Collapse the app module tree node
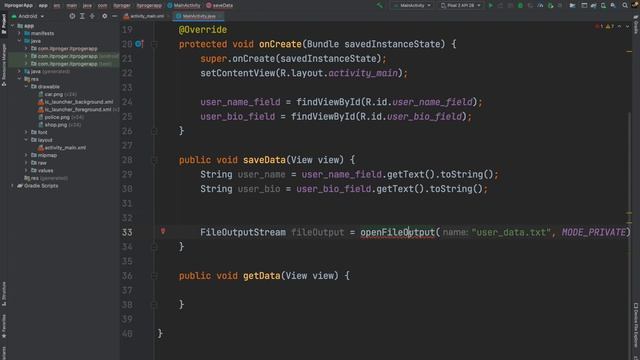The height and width of the screenshot is (360, 640). pyautogui.click(x=13, y=26)
